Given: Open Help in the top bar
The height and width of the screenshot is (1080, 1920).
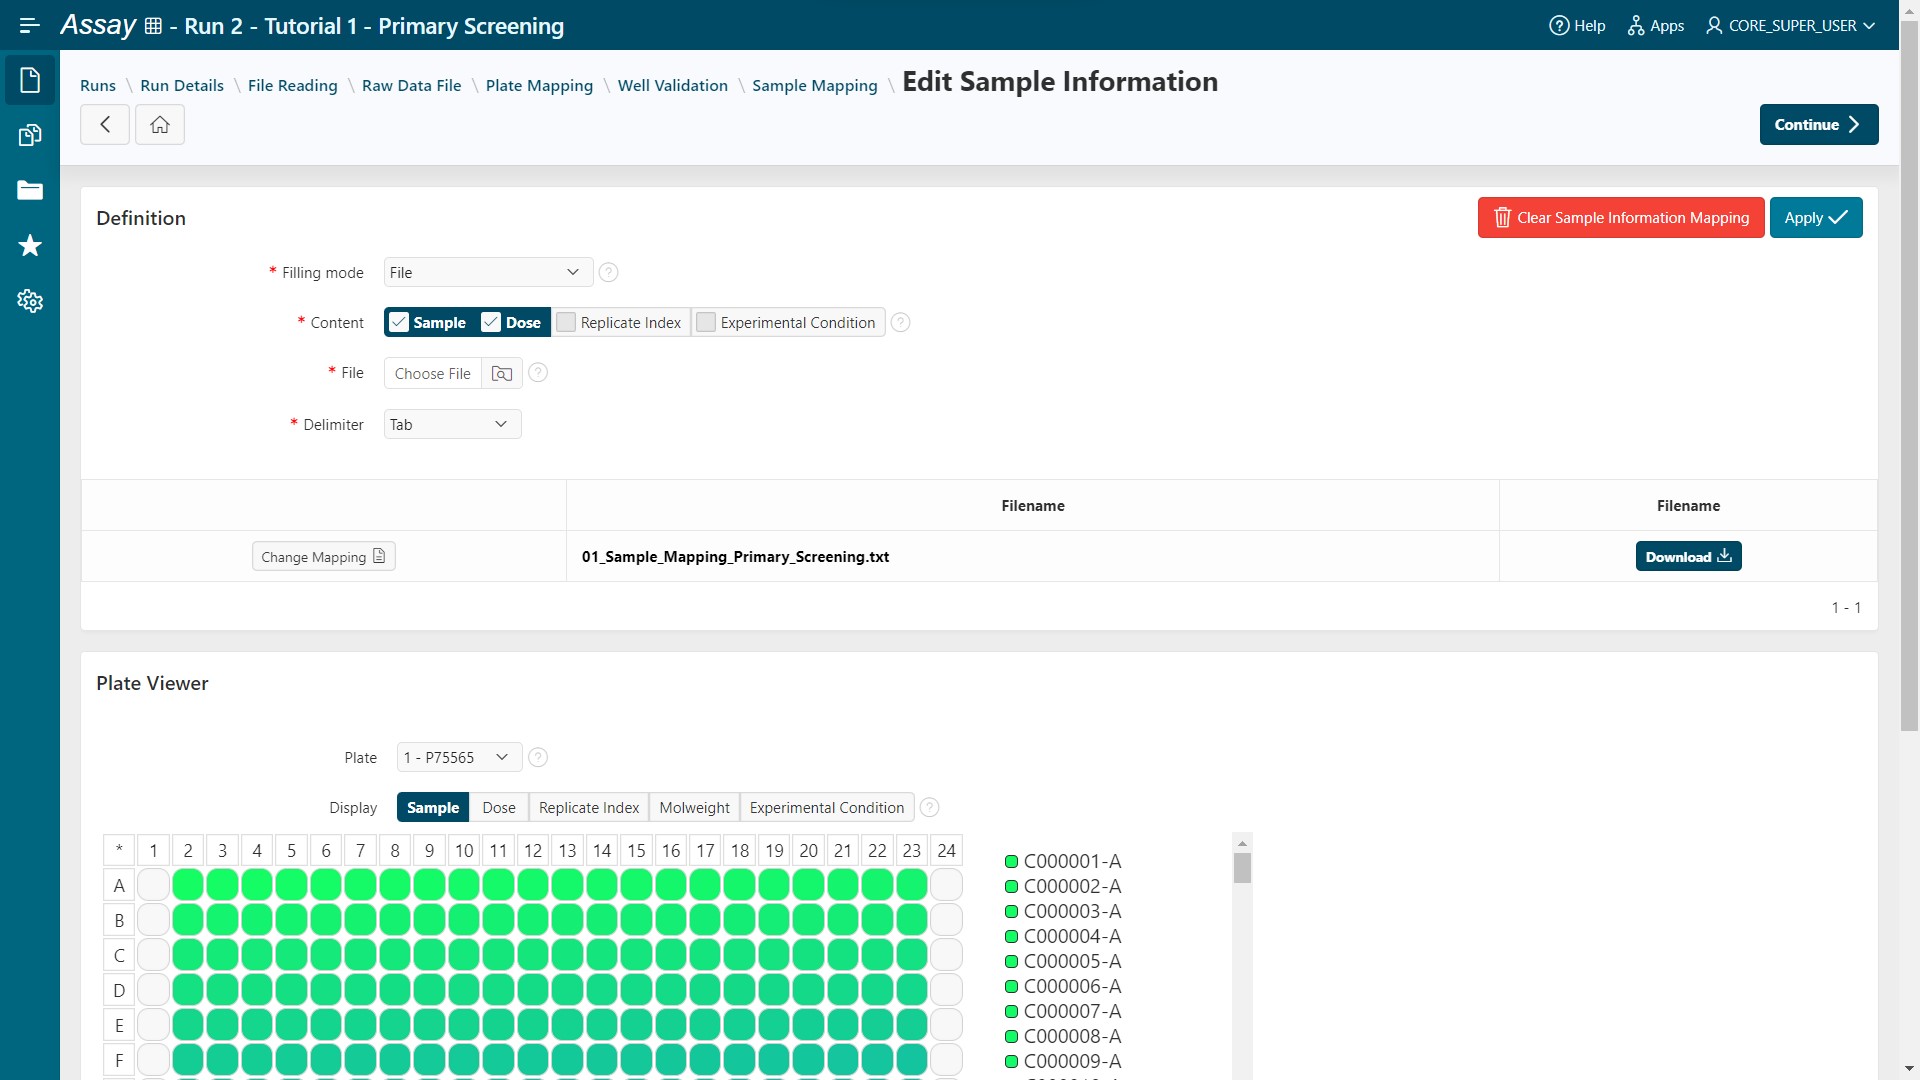Looking at the screenshot, I should pyautogui.click(x=1577, y=26).
